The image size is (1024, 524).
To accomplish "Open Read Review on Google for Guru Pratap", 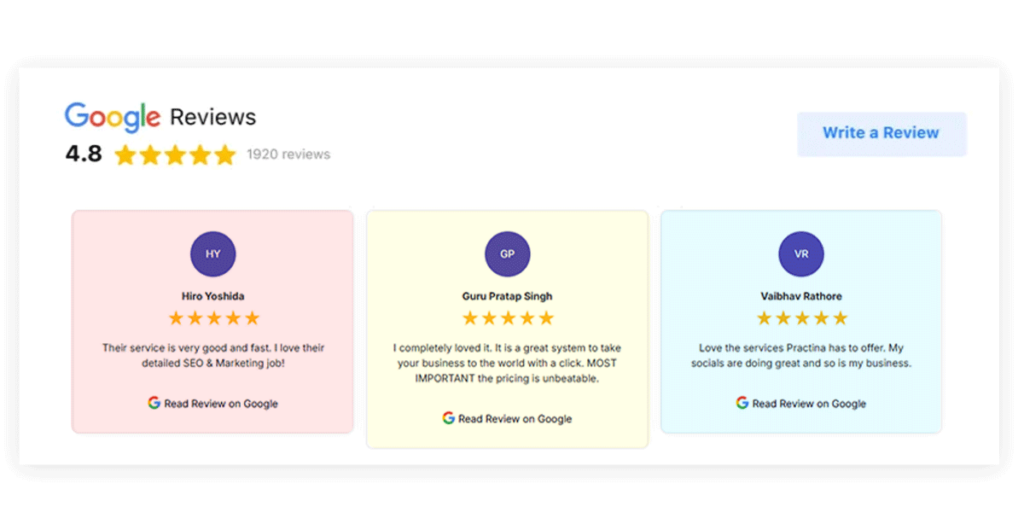I will [x=515, y=419].
